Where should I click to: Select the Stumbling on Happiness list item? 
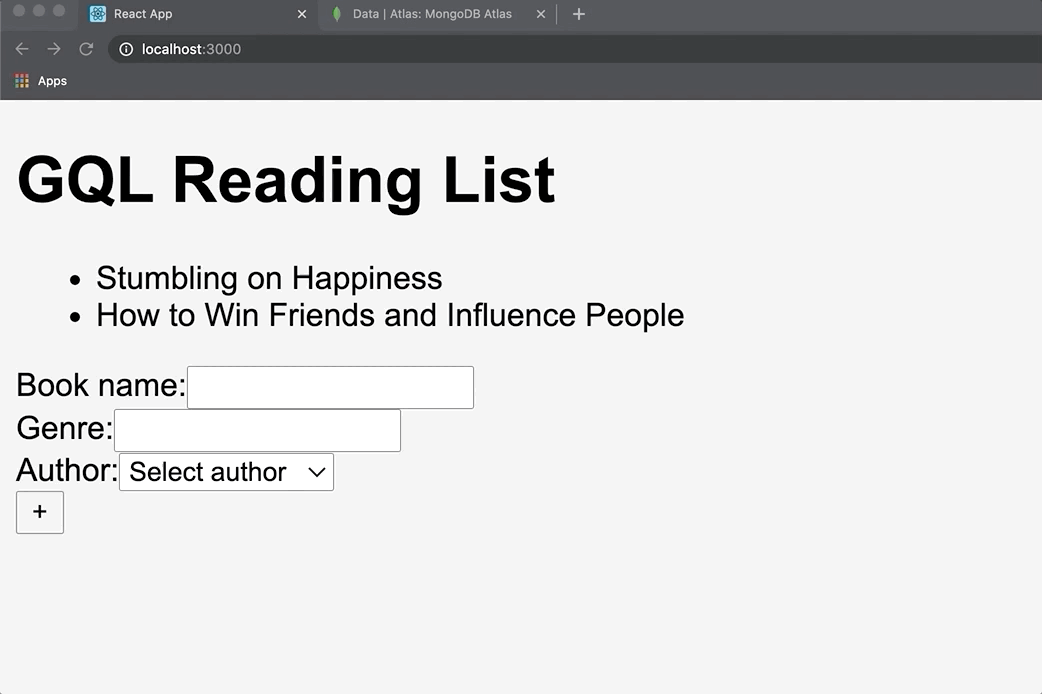269,278
